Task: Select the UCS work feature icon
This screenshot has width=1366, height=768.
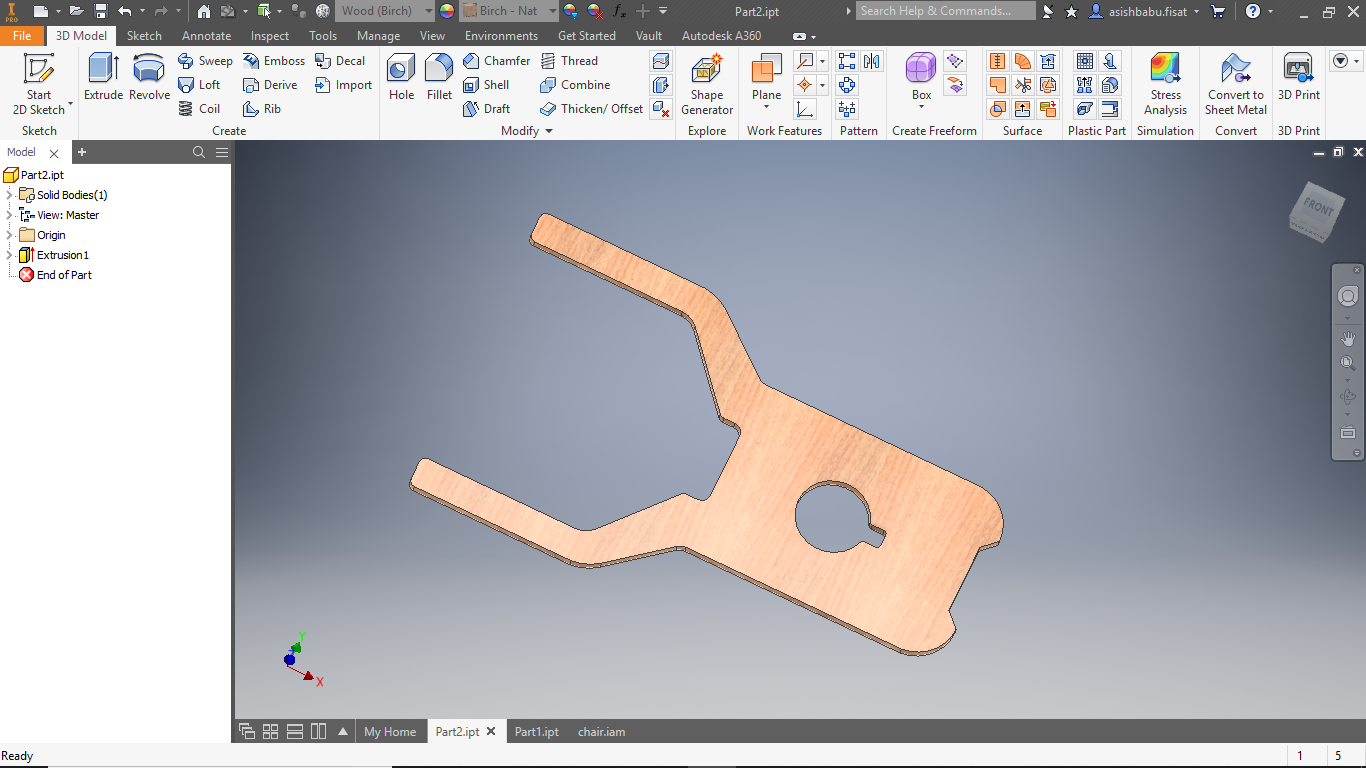Action: 804,109
